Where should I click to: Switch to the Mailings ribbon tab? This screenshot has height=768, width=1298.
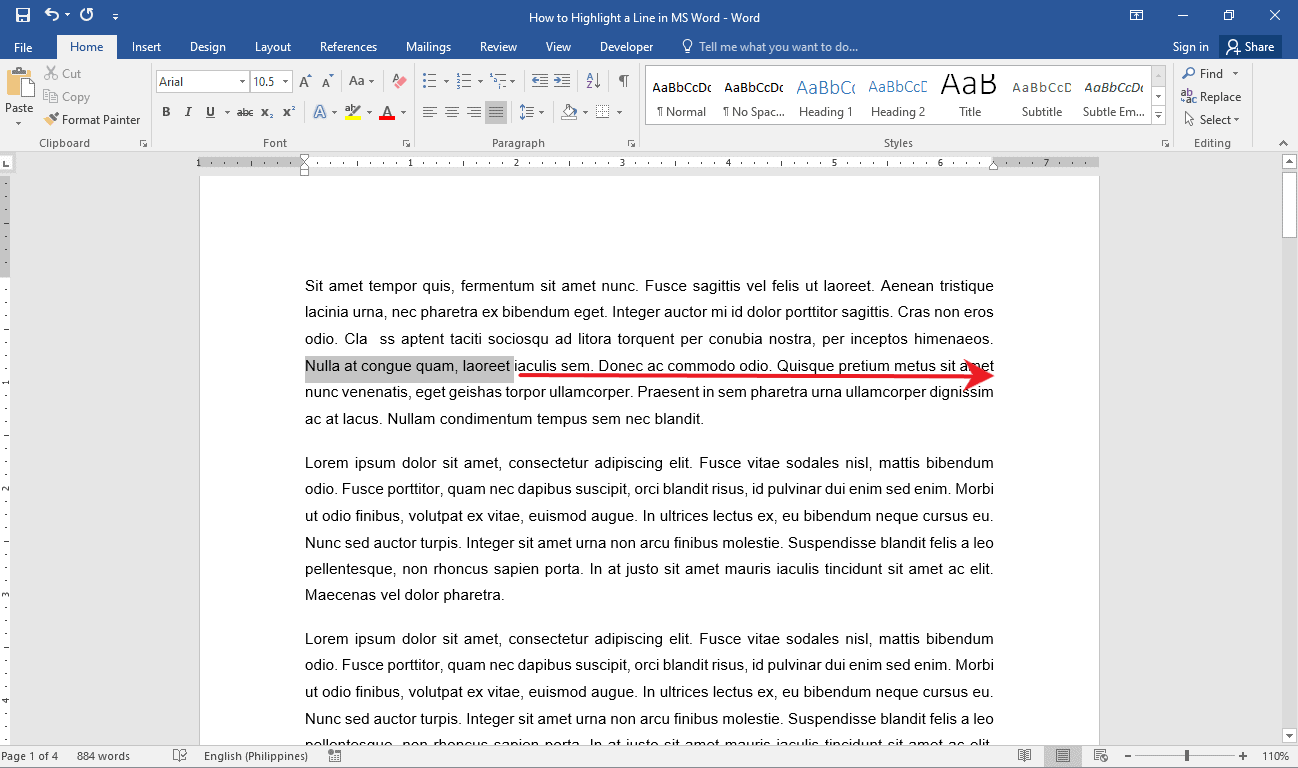click(x=428, y=46)
